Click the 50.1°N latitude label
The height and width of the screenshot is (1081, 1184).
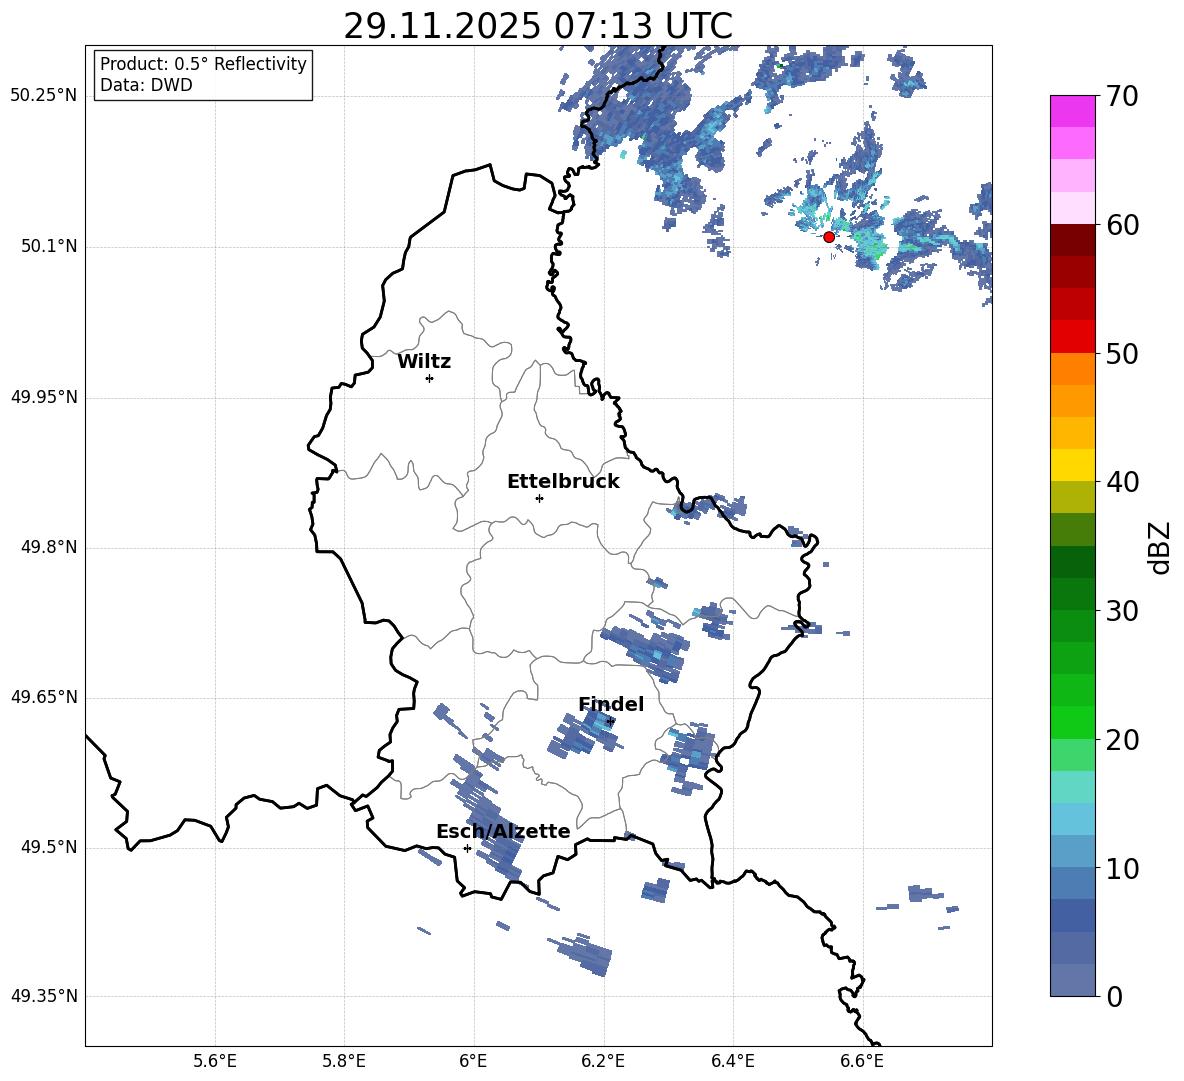pos(49,246)
